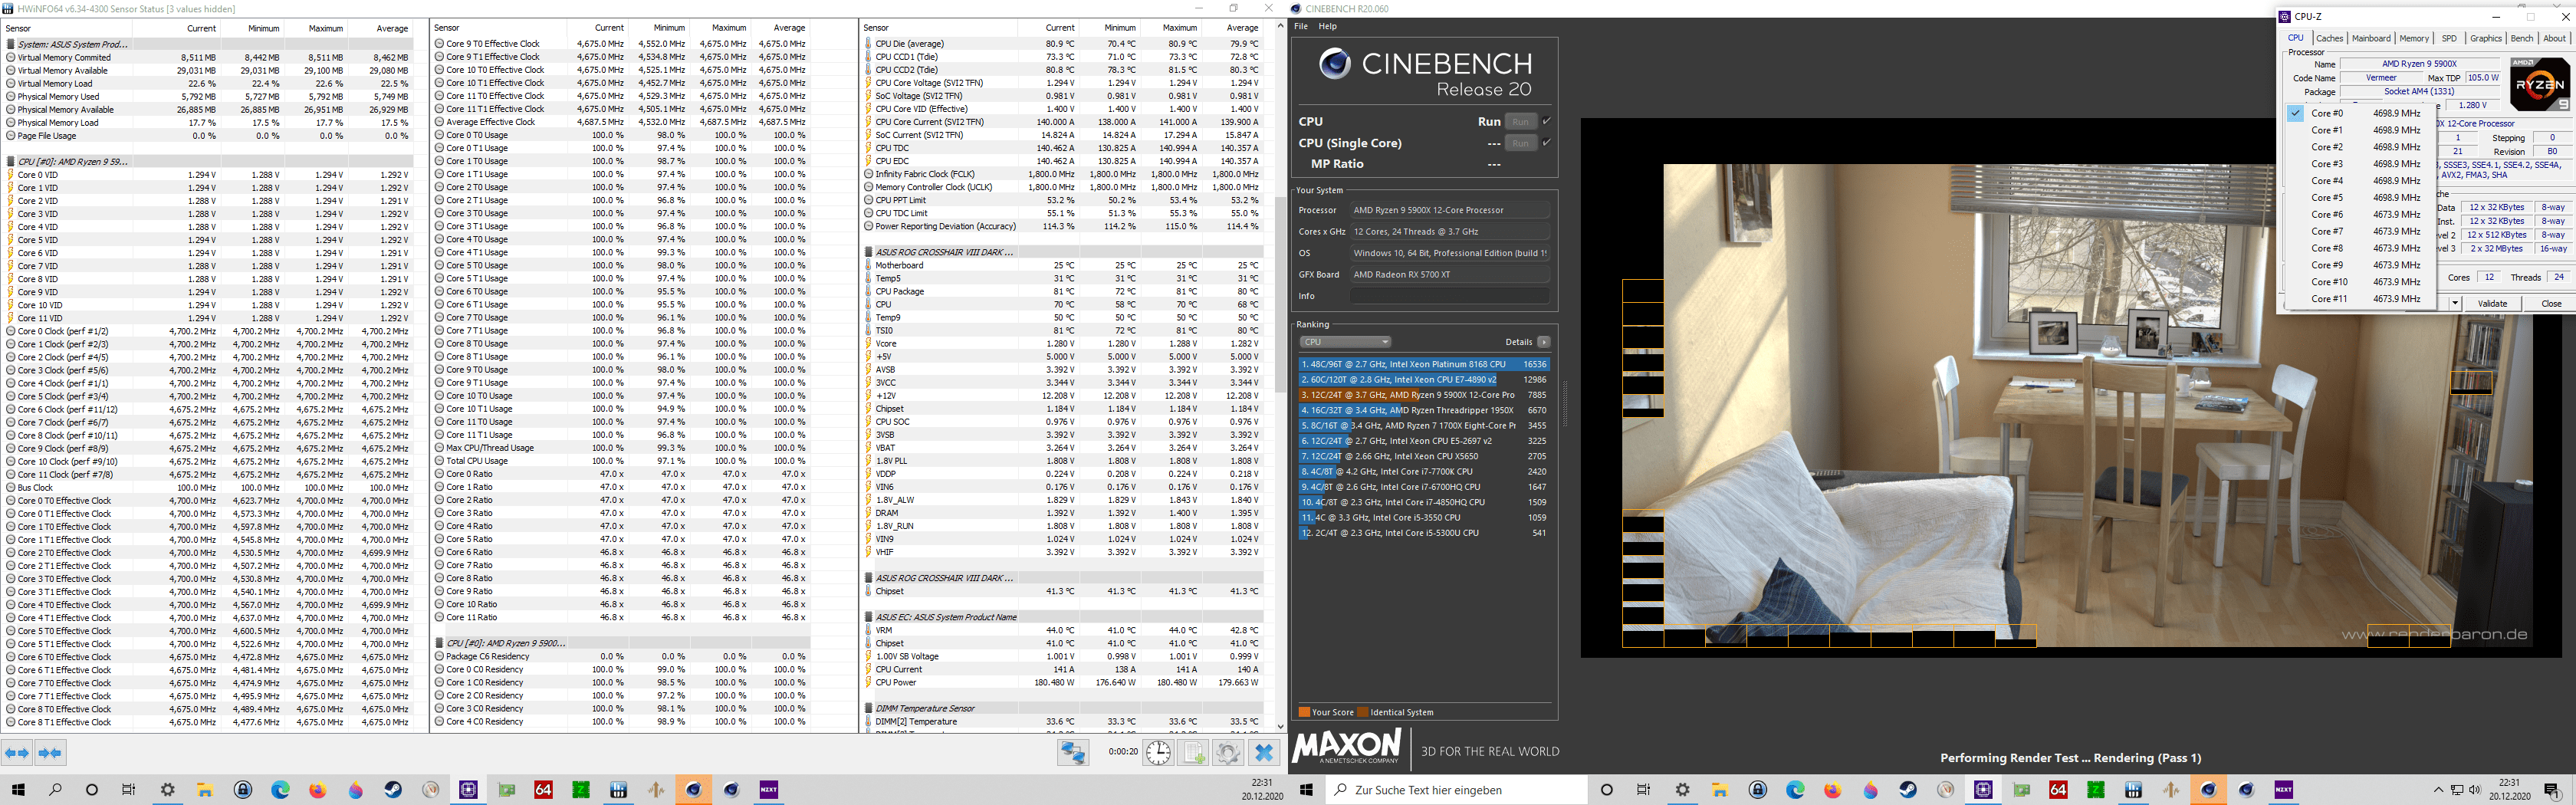This screenshot has height=805, width=2576.
Task: Switch to CPU-Z Mainboard tab
Action: coord(2371,38)
